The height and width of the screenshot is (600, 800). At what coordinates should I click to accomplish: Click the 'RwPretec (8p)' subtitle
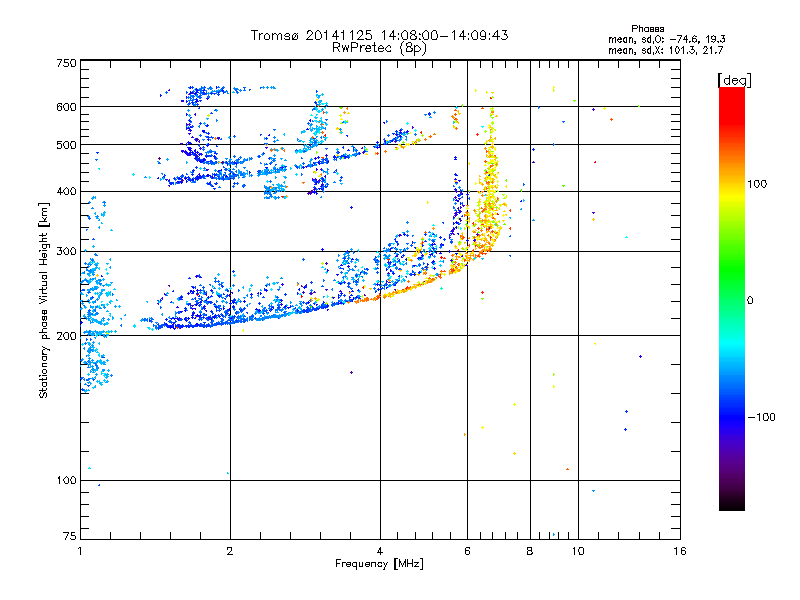coord(379,48)
